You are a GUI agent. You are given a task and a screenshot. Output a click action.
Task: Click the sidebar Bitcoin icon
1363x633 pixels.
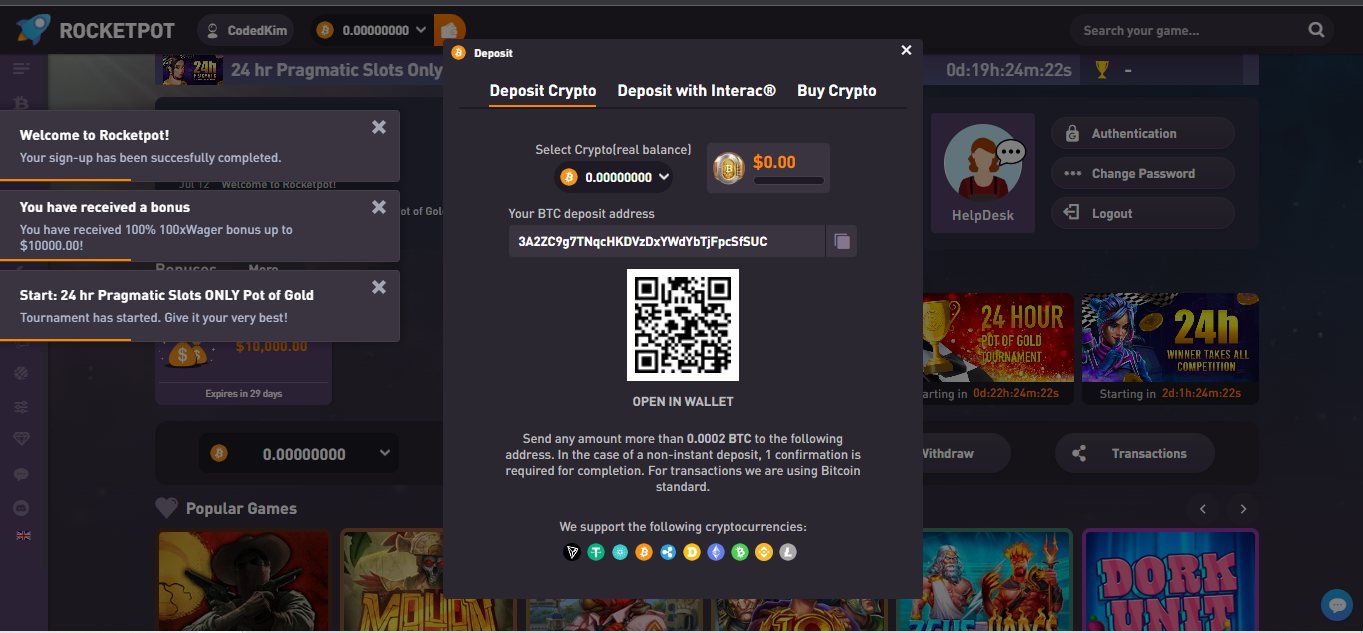point(22,103)
